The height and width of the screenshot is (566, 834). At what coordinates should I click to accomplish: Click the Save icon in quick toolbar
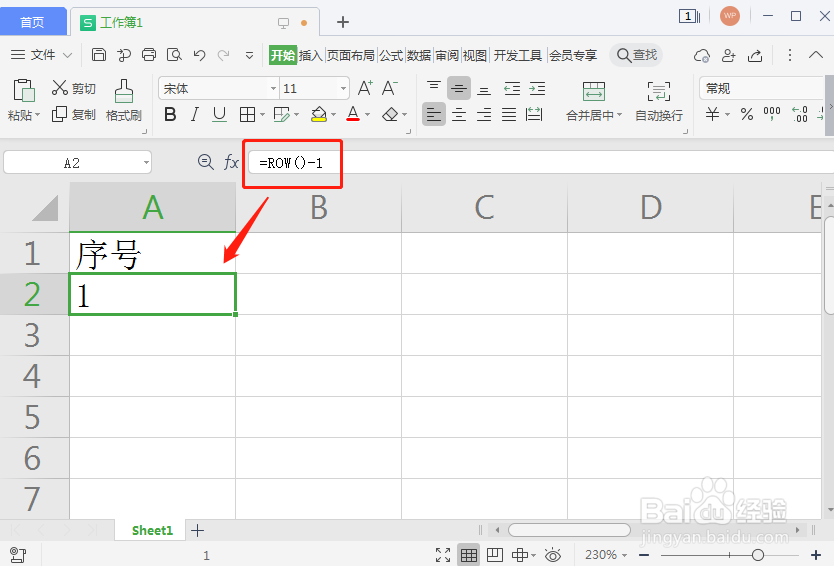point(98,55)
